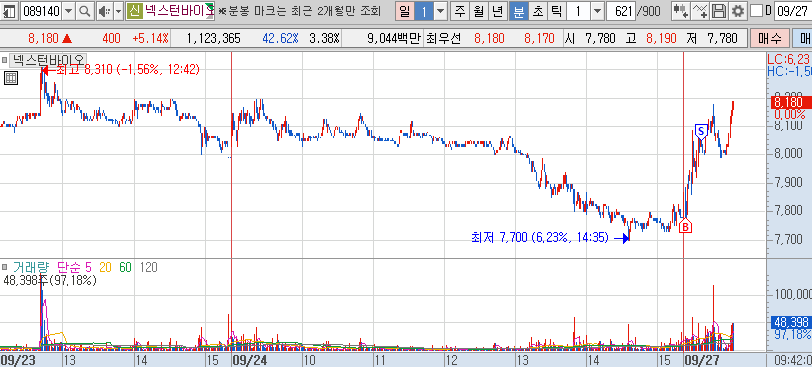Open the stock search magnifier icon
Image resolution: width=812 pixels, height=367 pixels.
[x=85, y=10]
